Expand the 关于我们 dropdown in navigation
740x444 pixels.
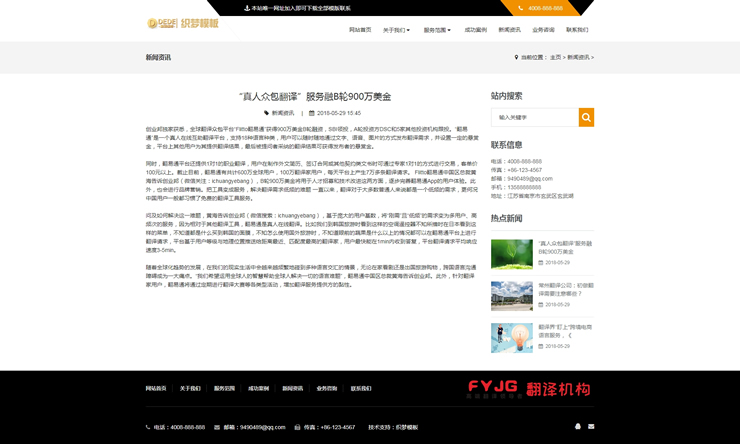(396, 30)
